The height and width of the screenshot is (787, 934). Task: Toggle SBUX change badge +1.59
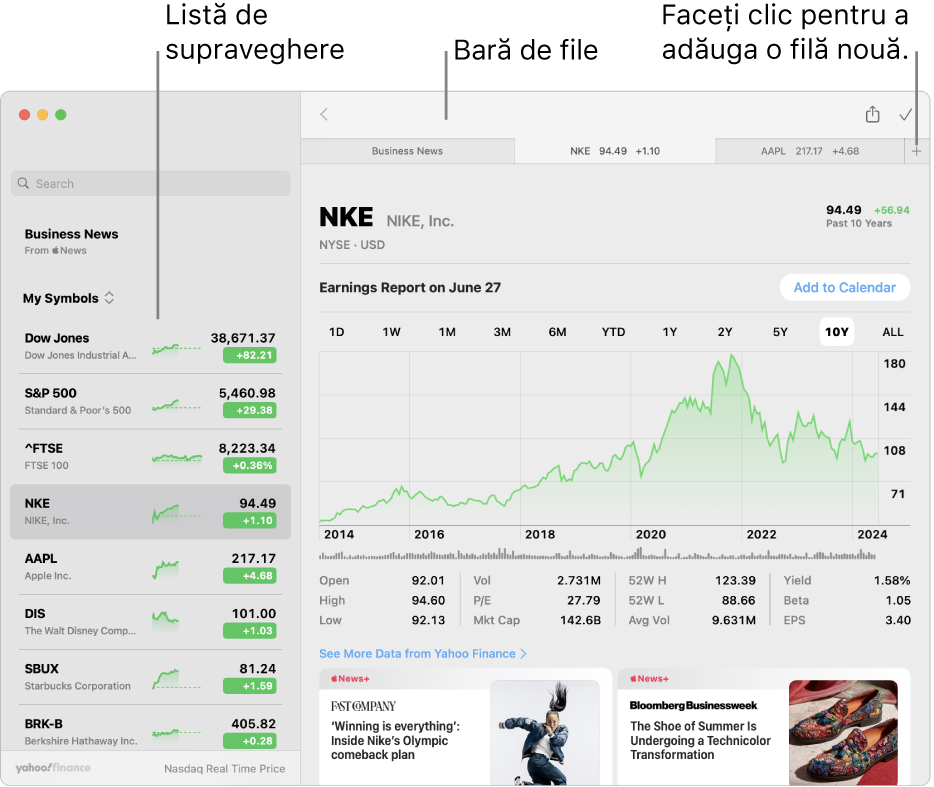[250, 686]
